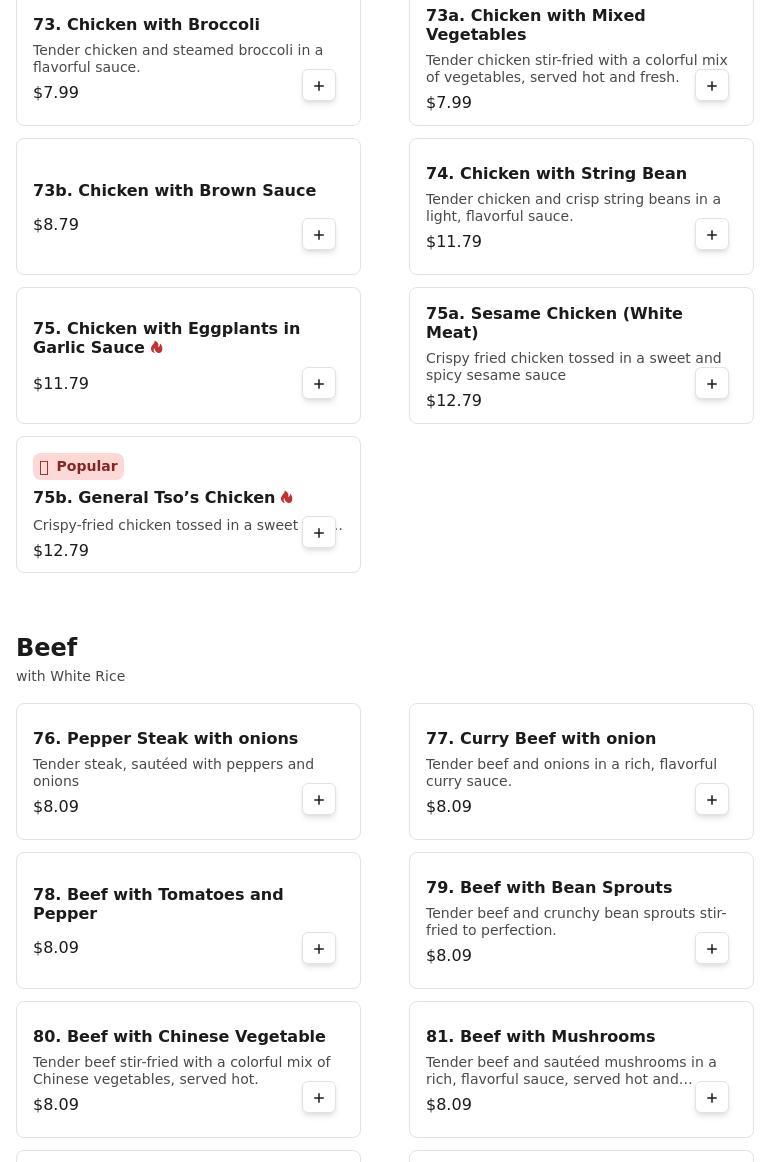Click spicy flame icon beside General Tso's
Image resolution: width=770 pixels, height=1162 pixels.
(287, 497)
